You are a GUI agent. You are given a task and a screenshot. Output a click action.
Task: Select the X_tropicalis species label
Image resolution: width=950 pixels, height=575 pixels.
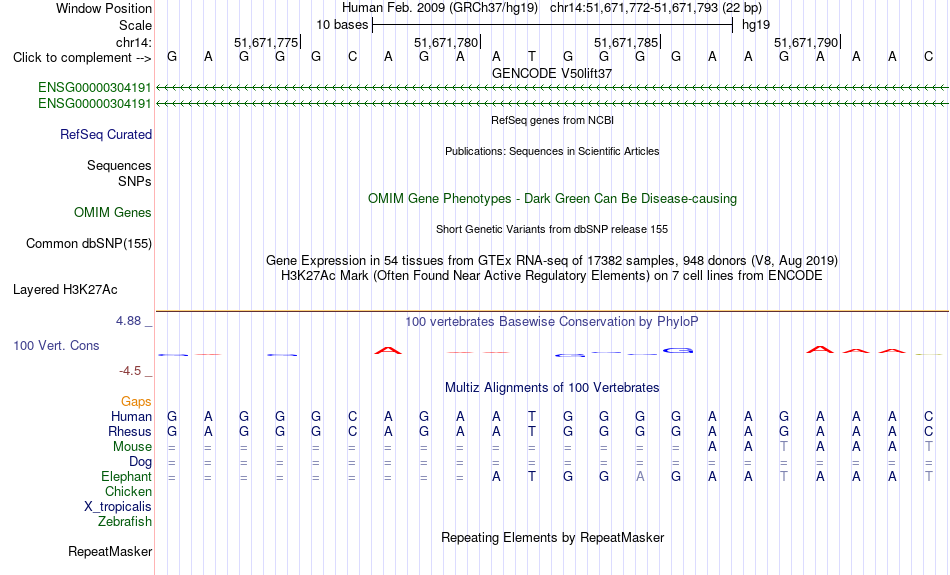(x=118, y=507)
